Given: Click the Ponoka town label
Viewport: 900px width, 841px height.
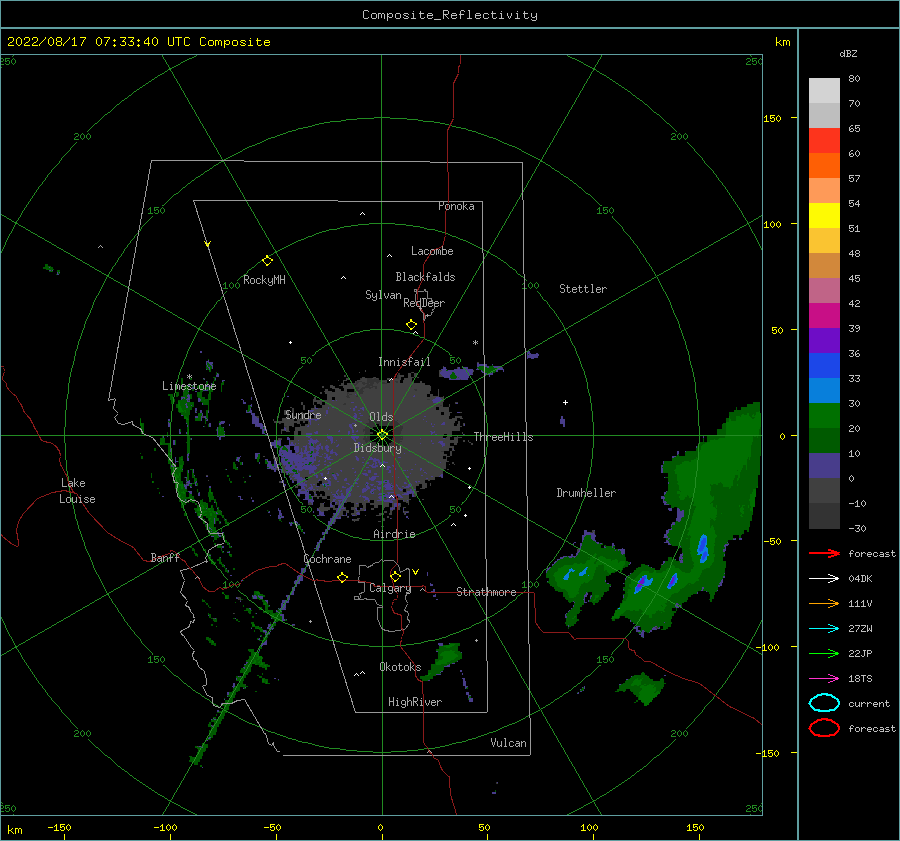Looking at the screenshot, I should (456, 206).
